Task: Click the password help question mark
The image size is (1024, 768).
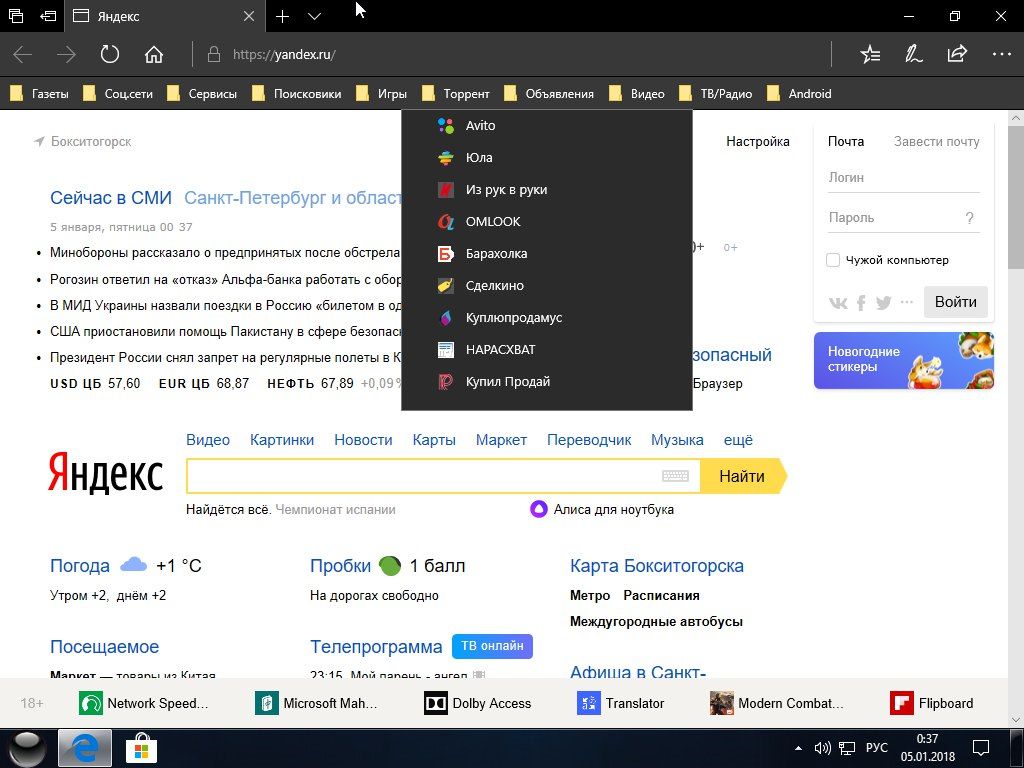Action: pyautogui.click(x=970, y=218)
